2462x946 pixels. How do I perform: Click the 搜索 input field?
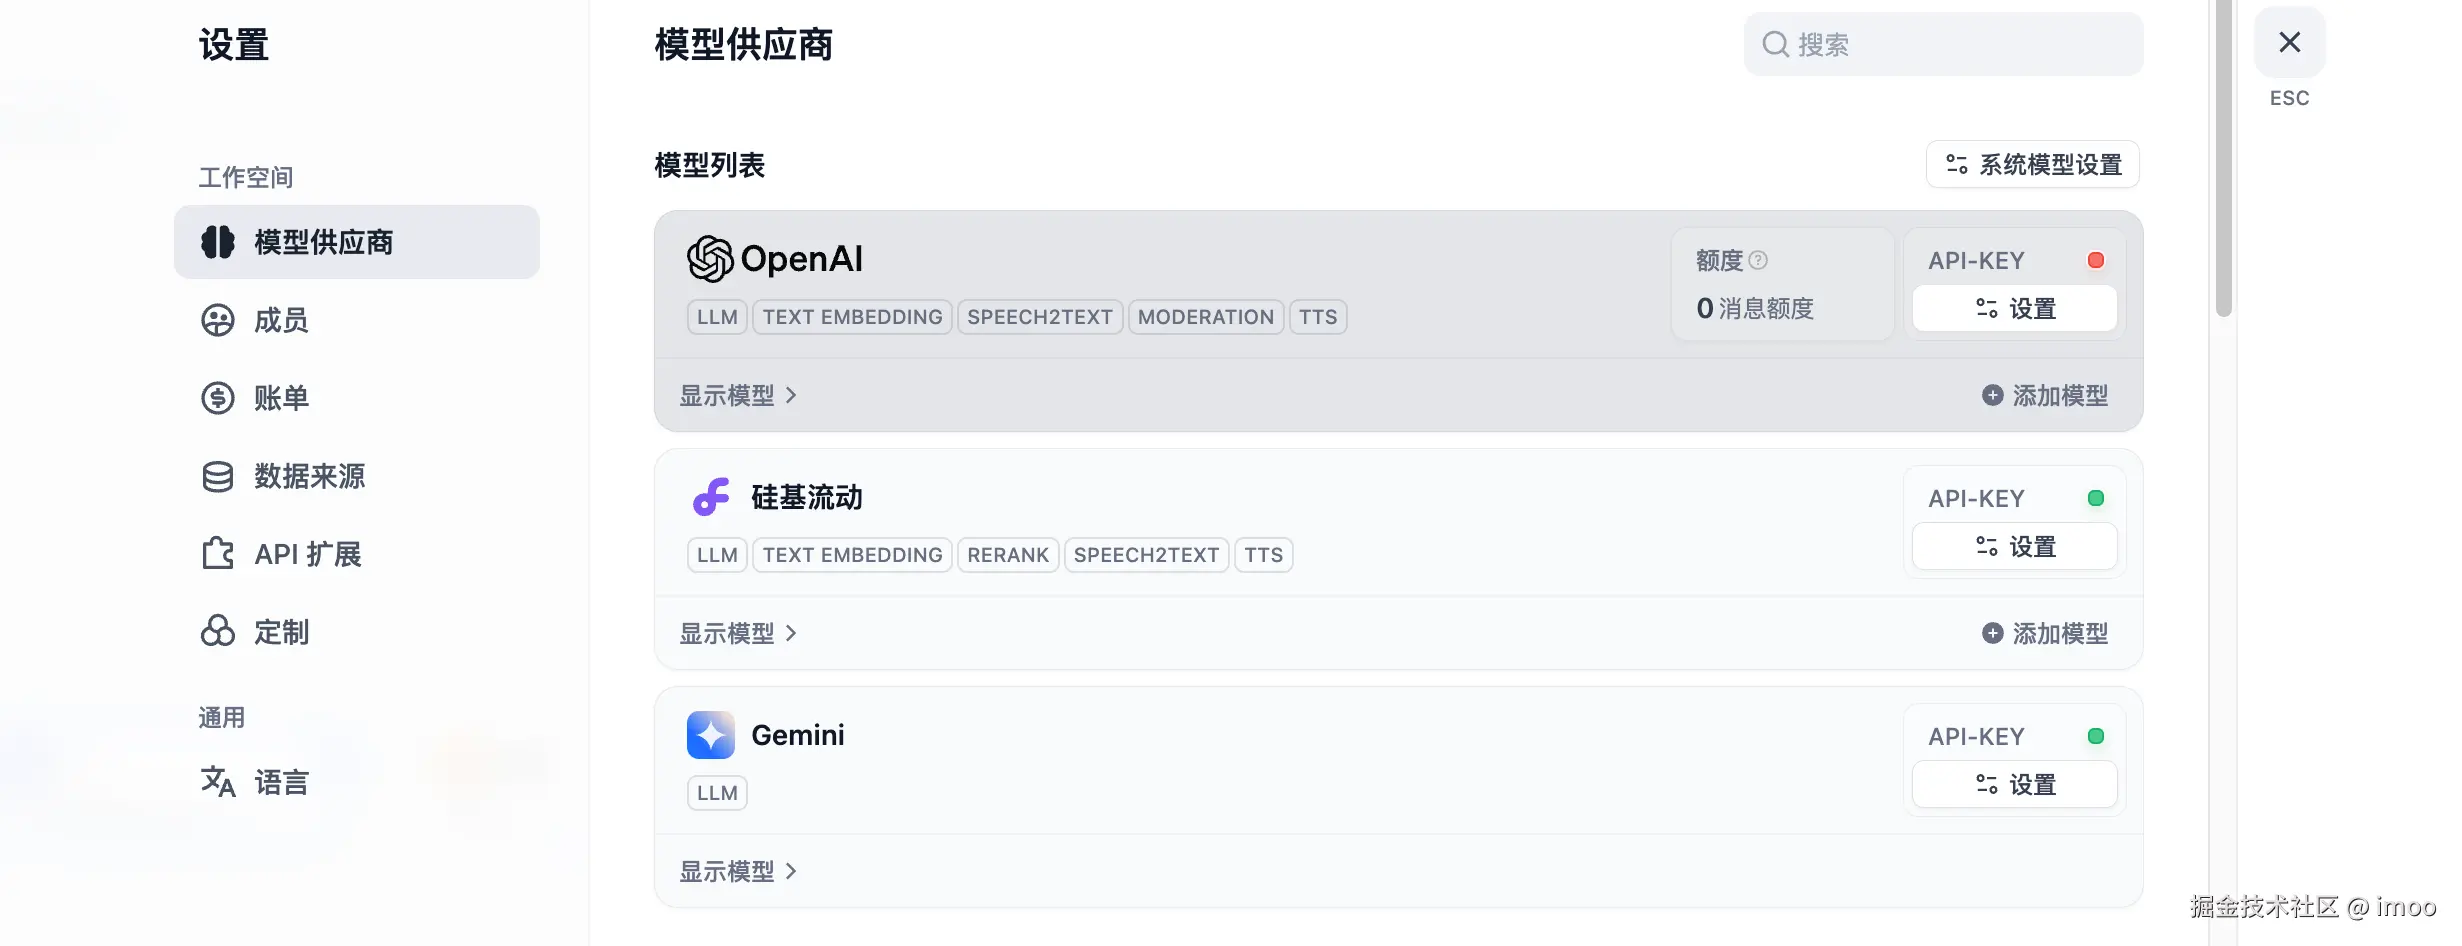[x=1960, y=44]
